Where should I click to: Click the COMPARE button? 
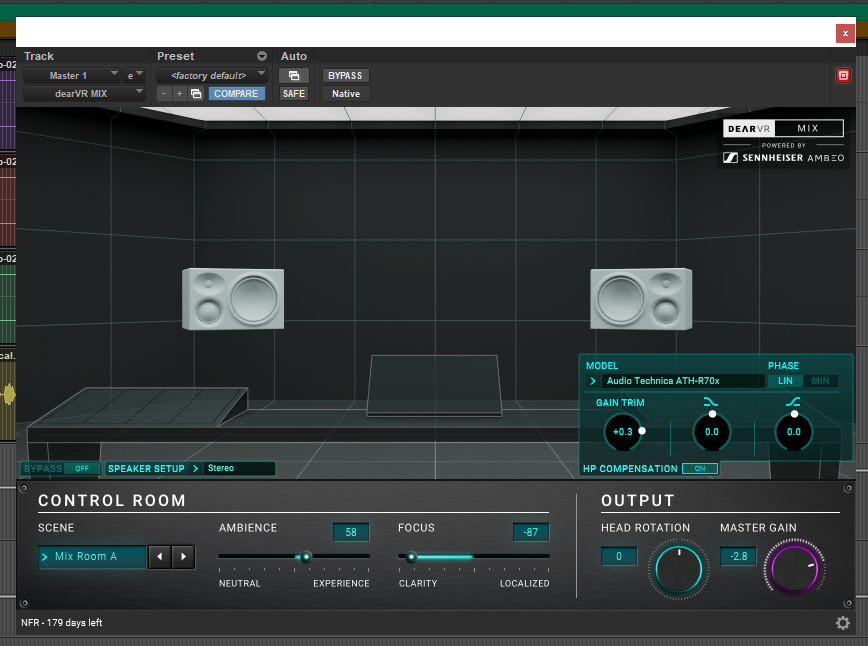[236, 94]
